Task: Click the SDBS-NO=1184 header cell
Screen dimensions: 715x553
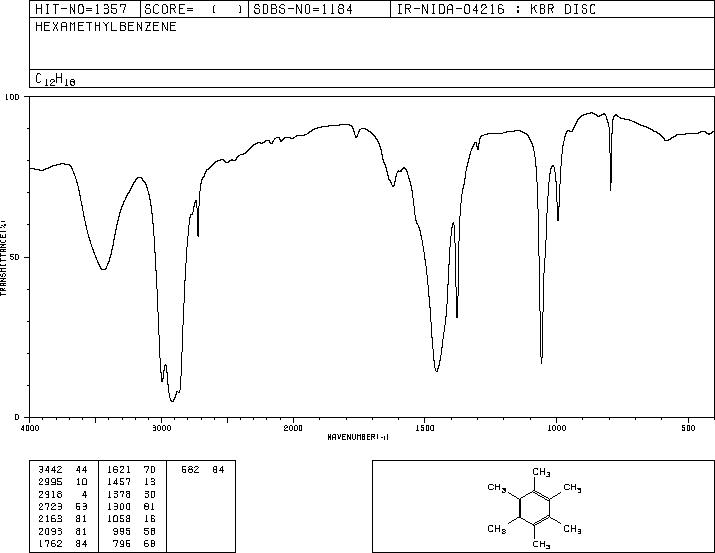Action: 319,9
